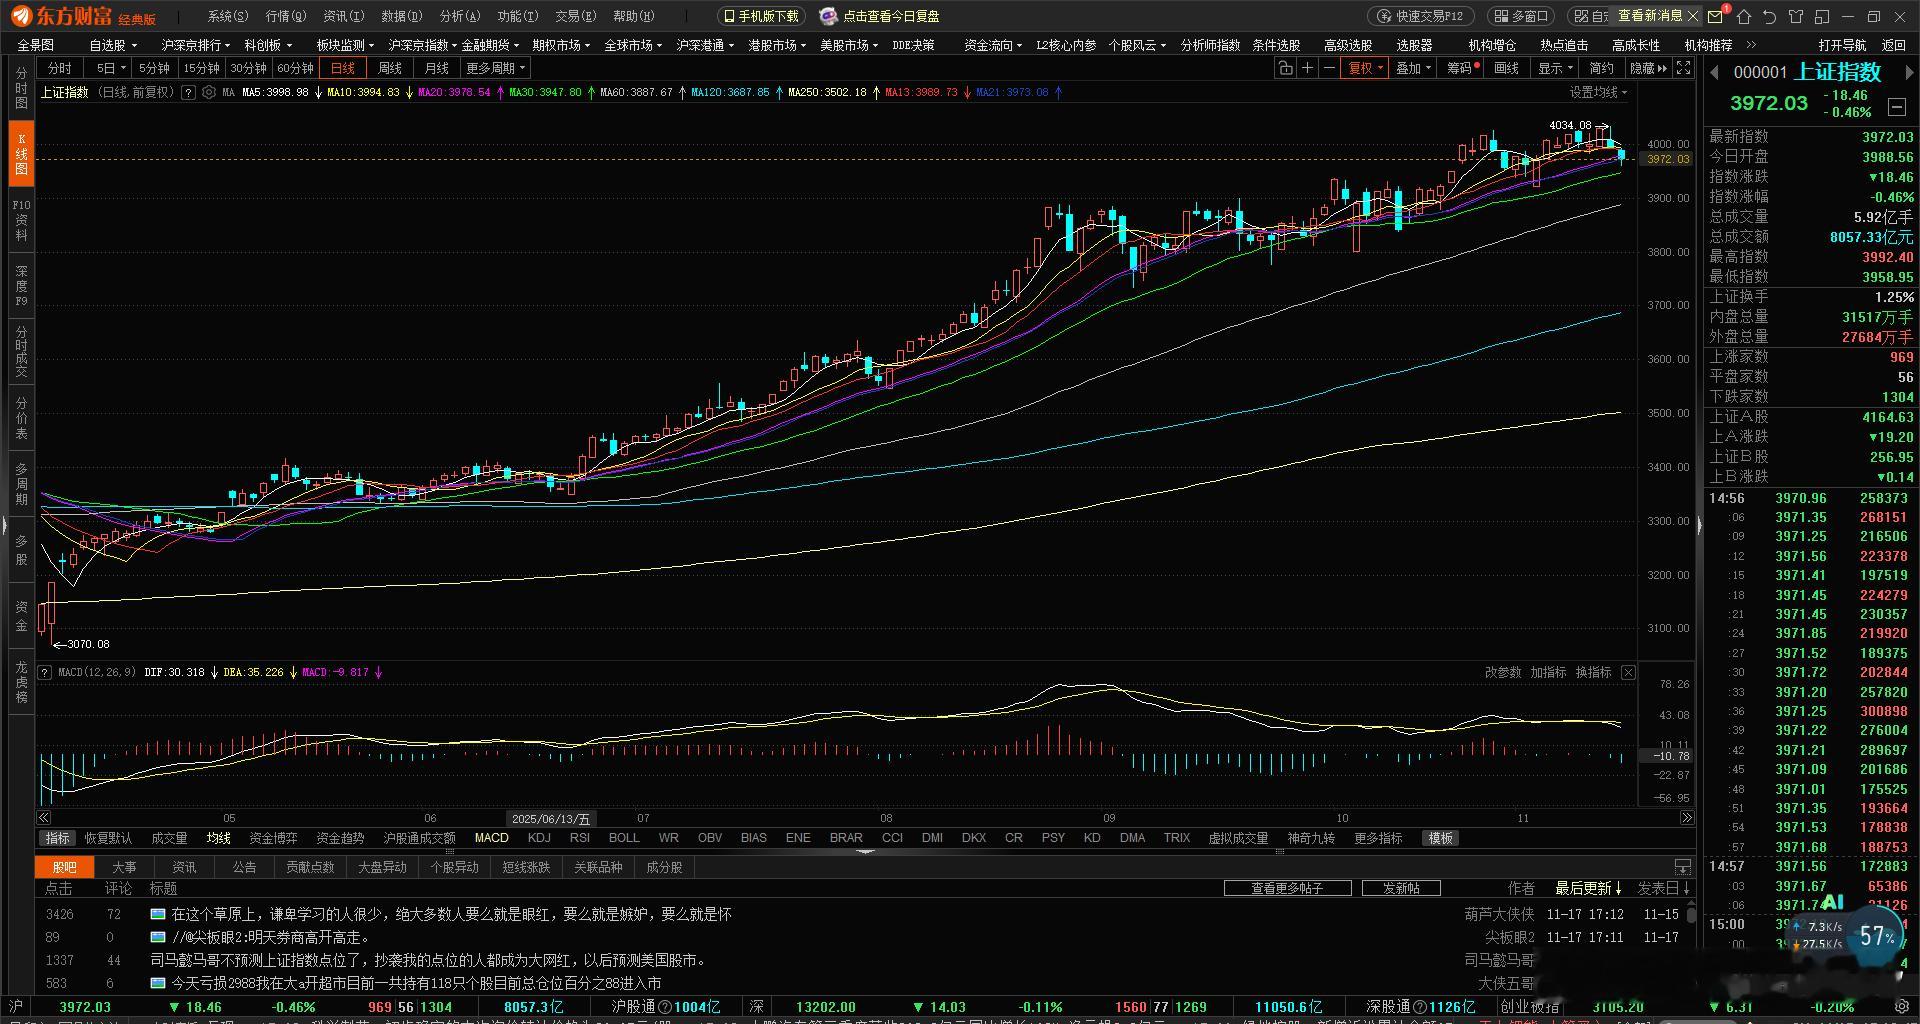Click 改参数 in MACD panel
1920x1024 pixels.
(x=1502, y=672)
